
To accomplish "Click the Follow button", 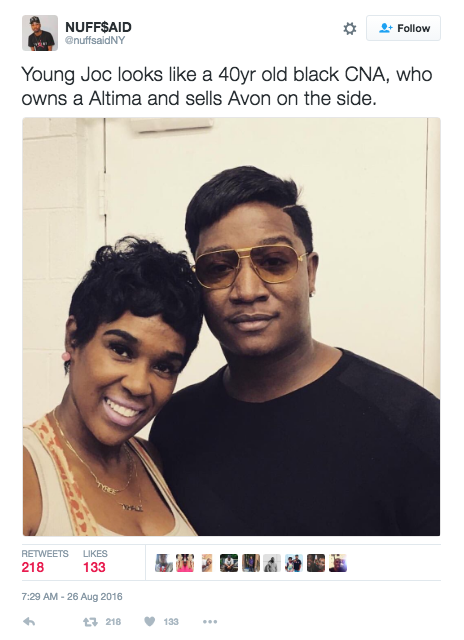I will tap(403, 28).
